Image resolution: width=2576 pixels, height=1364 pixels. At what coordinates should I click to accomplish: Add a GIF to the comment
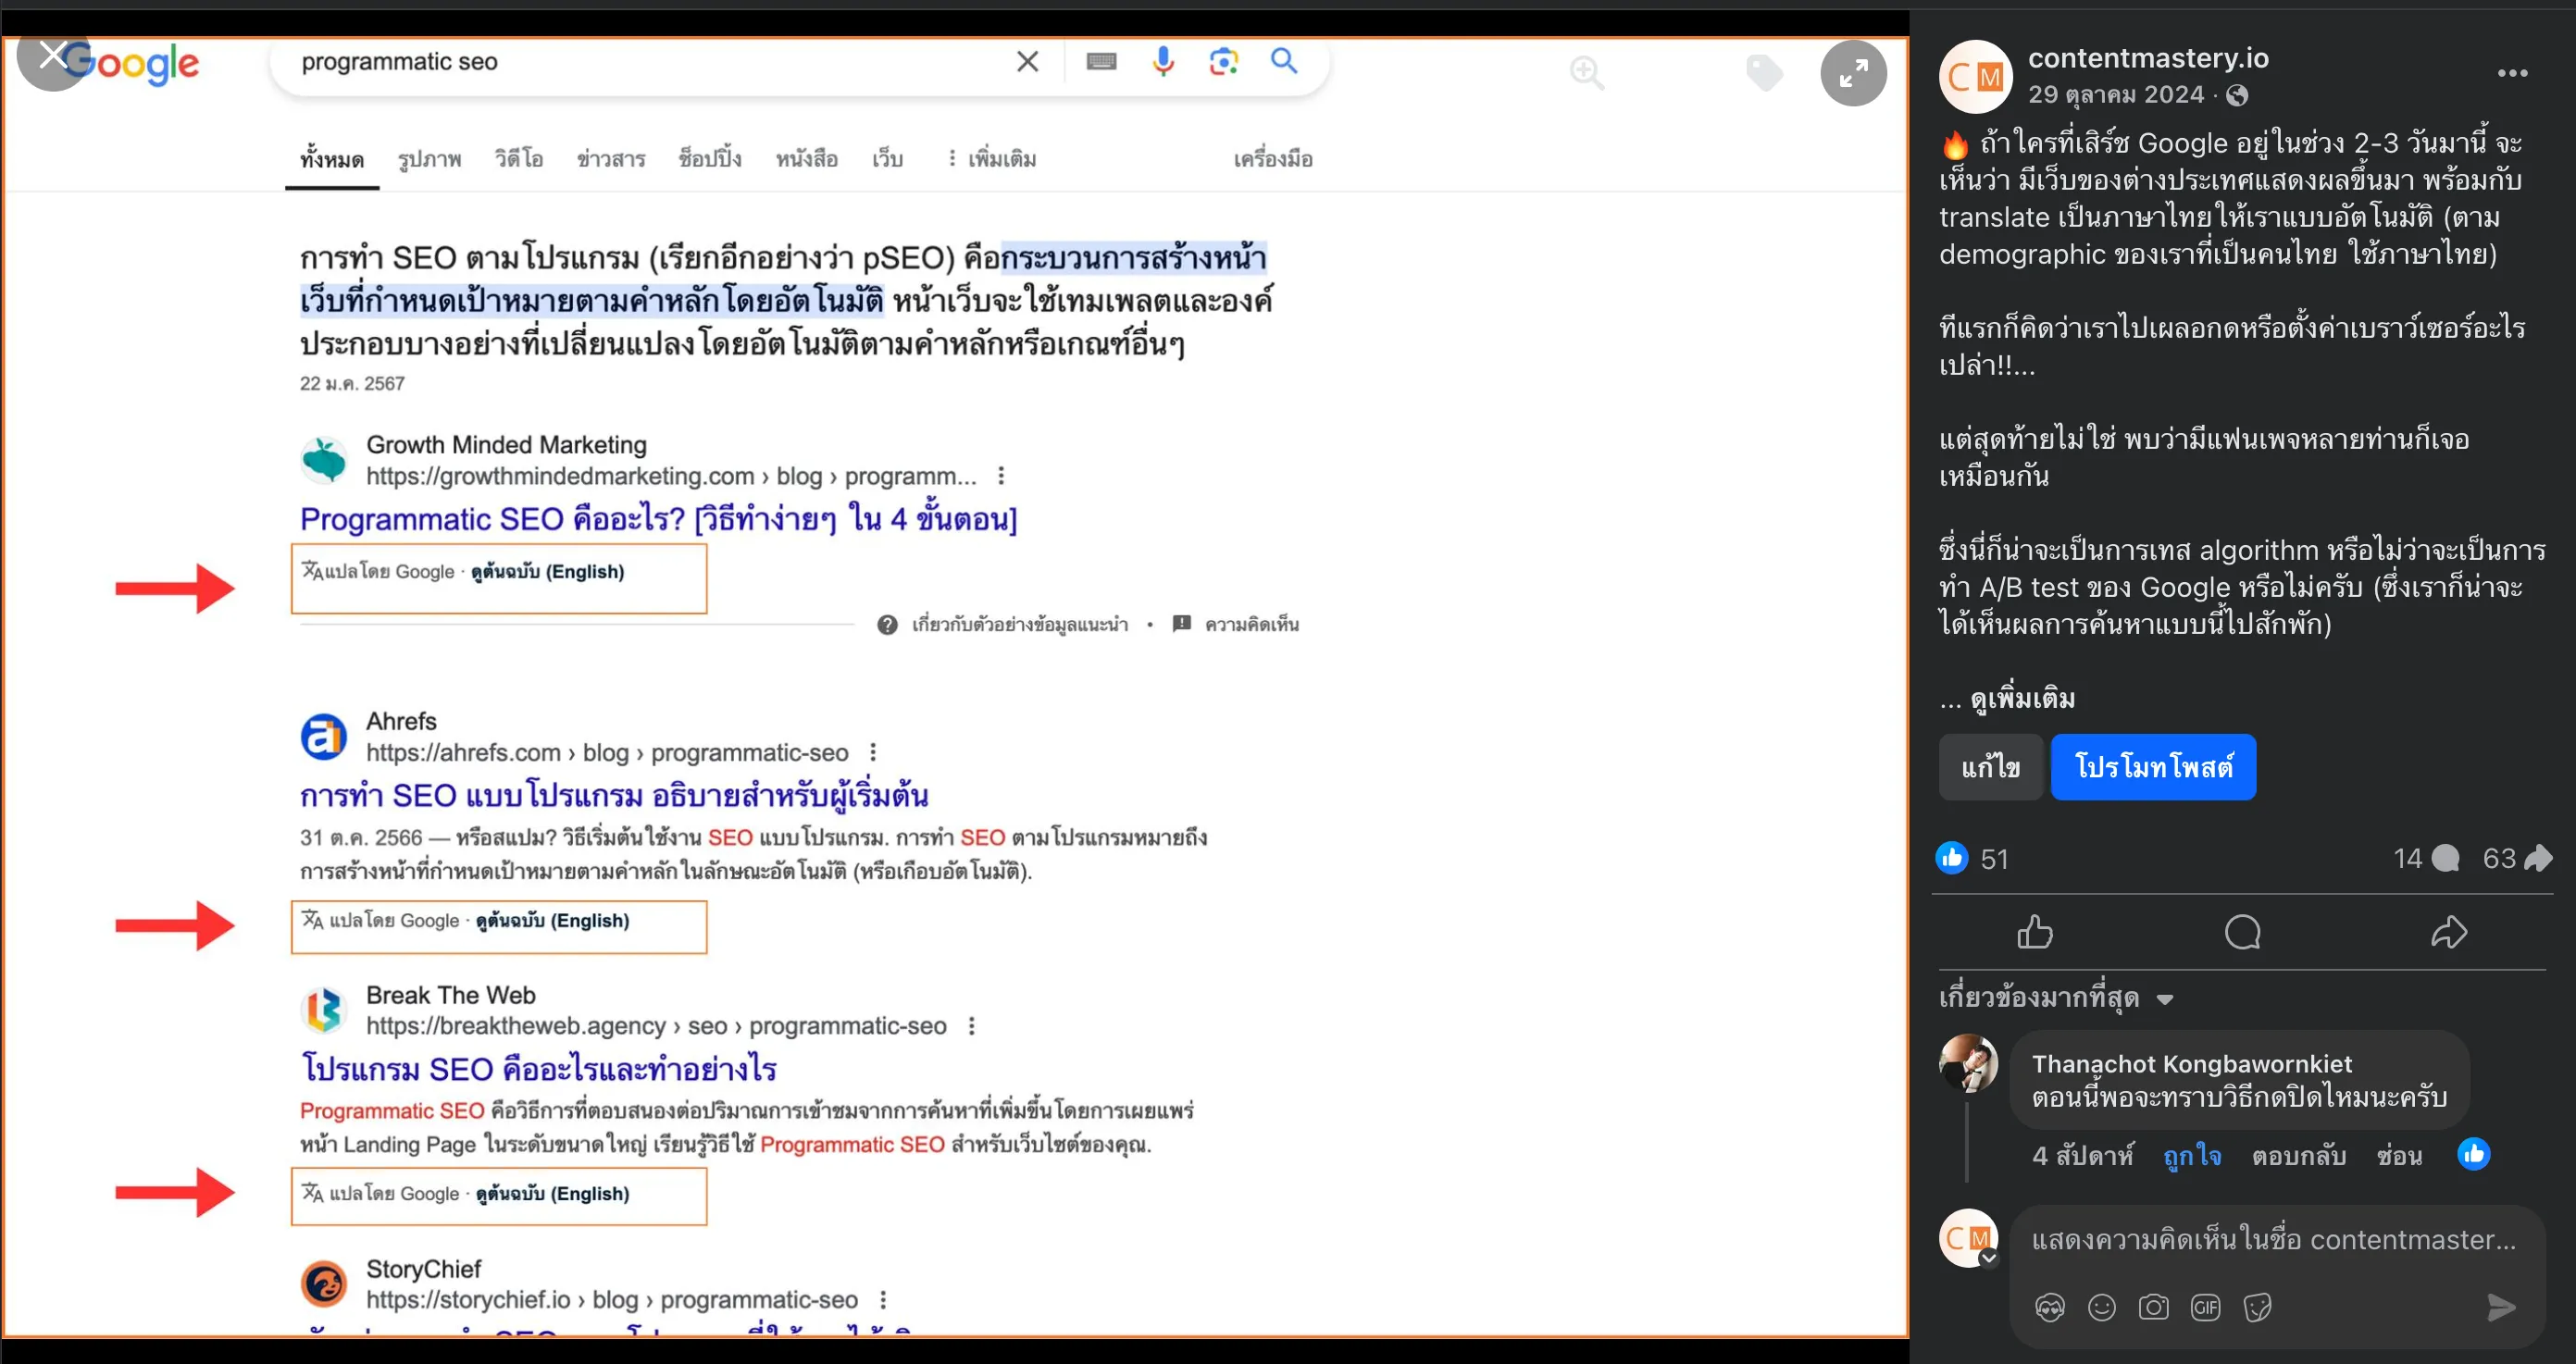pyautogui.click(x=2205, y=1307)
